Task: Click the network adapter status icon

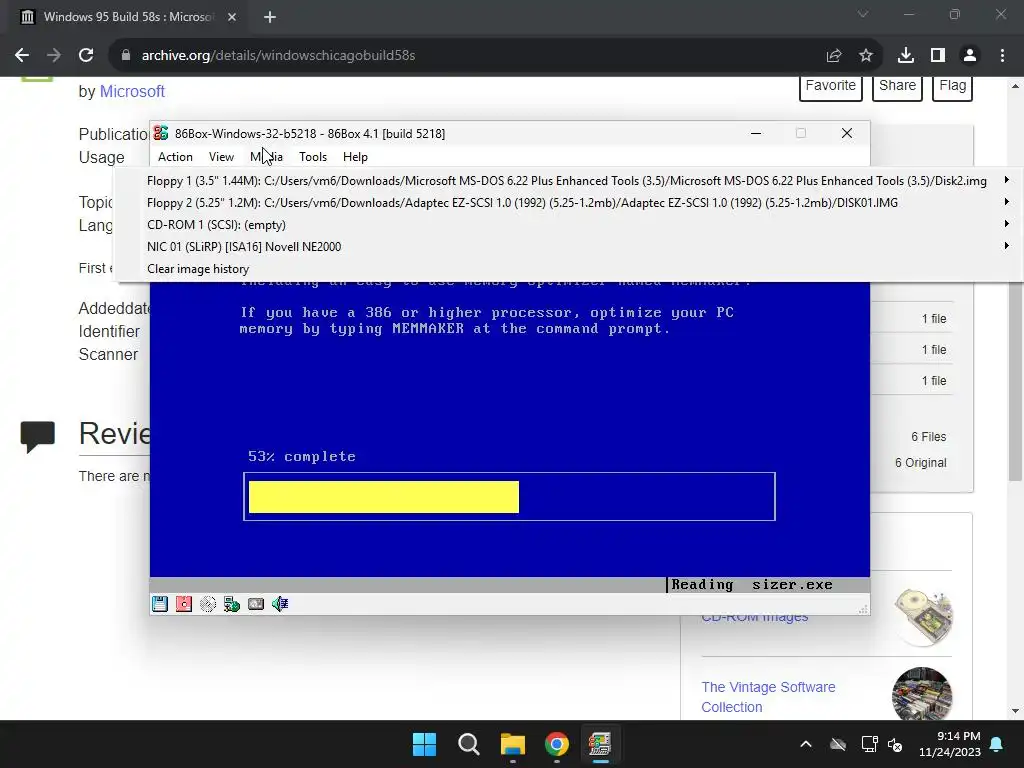Action: tap(232, 604)
